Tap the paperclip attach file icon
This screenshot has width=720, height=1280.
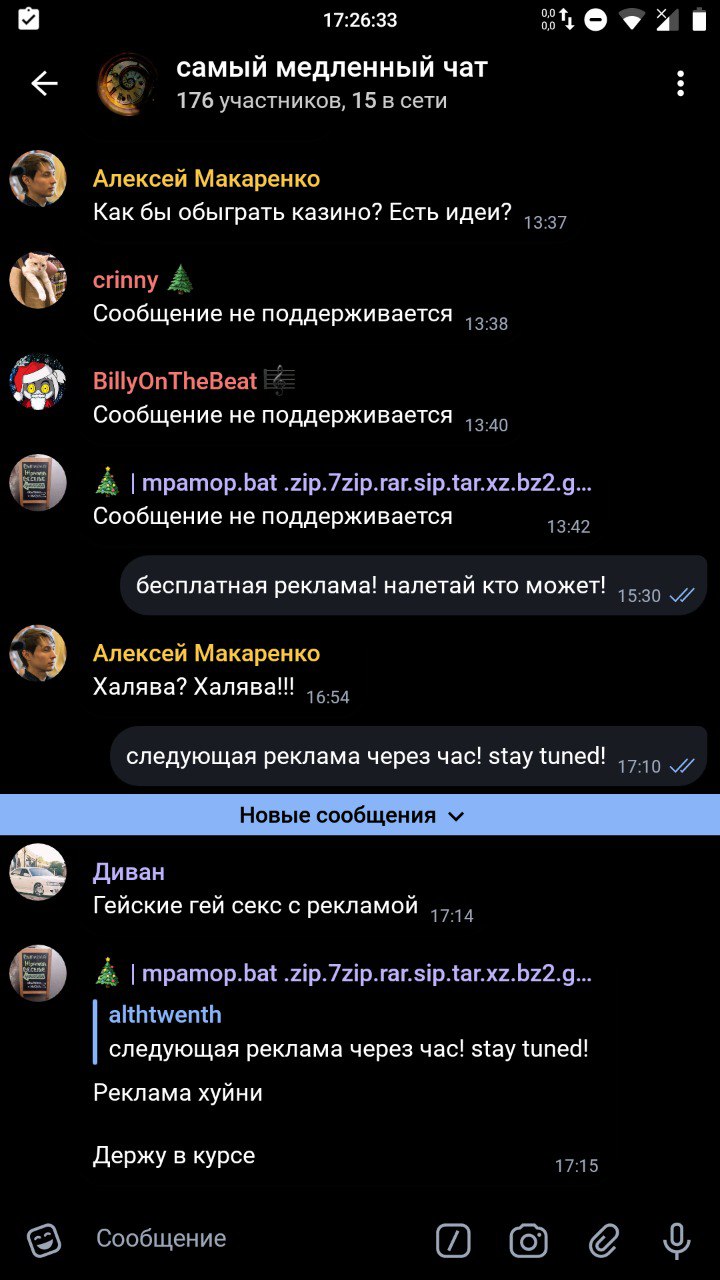(603, 1241)
